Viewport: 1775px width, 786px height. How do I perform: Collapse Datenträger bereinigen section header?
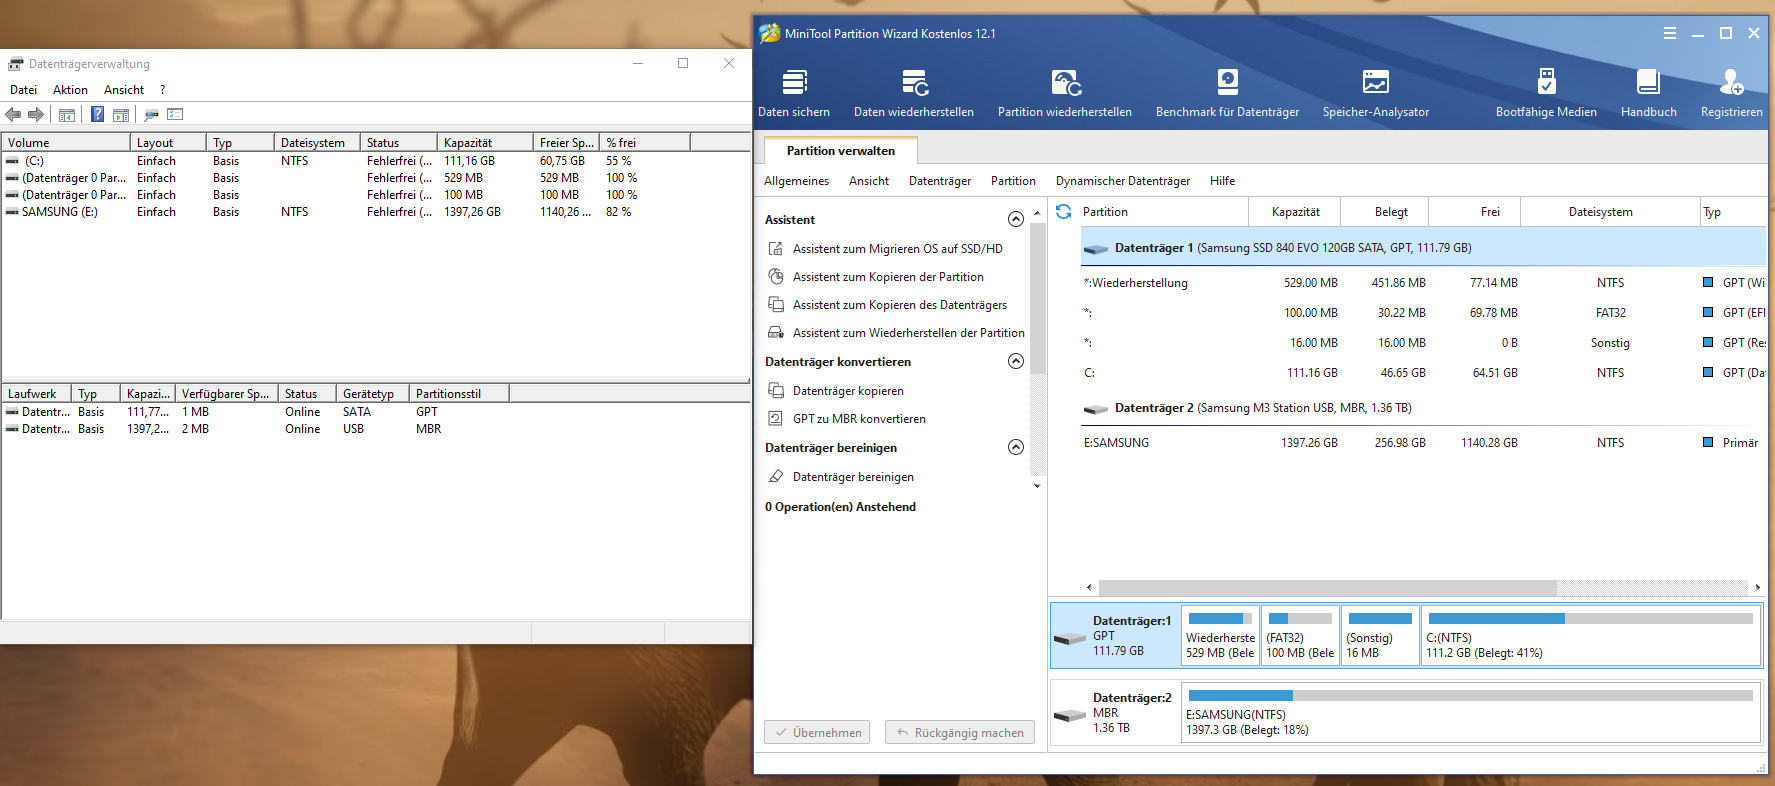[1016, 447]
